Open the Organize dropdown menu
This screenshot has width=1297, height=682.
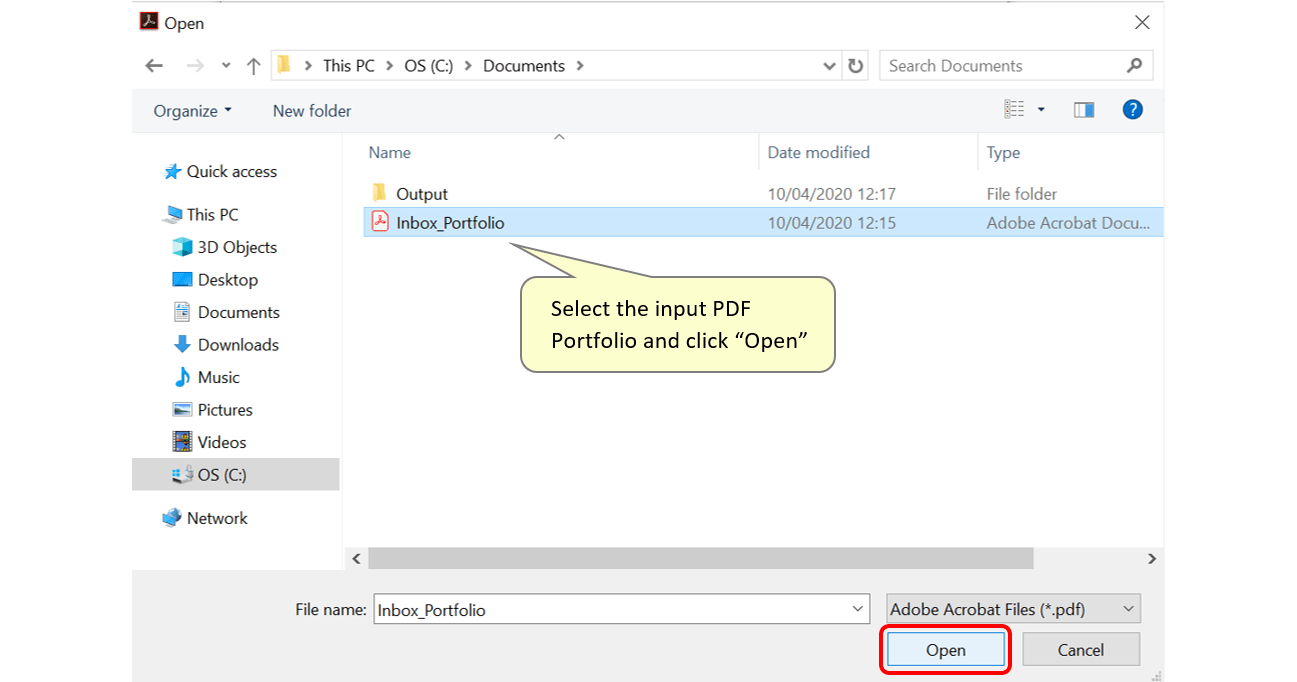pos(192,111)
